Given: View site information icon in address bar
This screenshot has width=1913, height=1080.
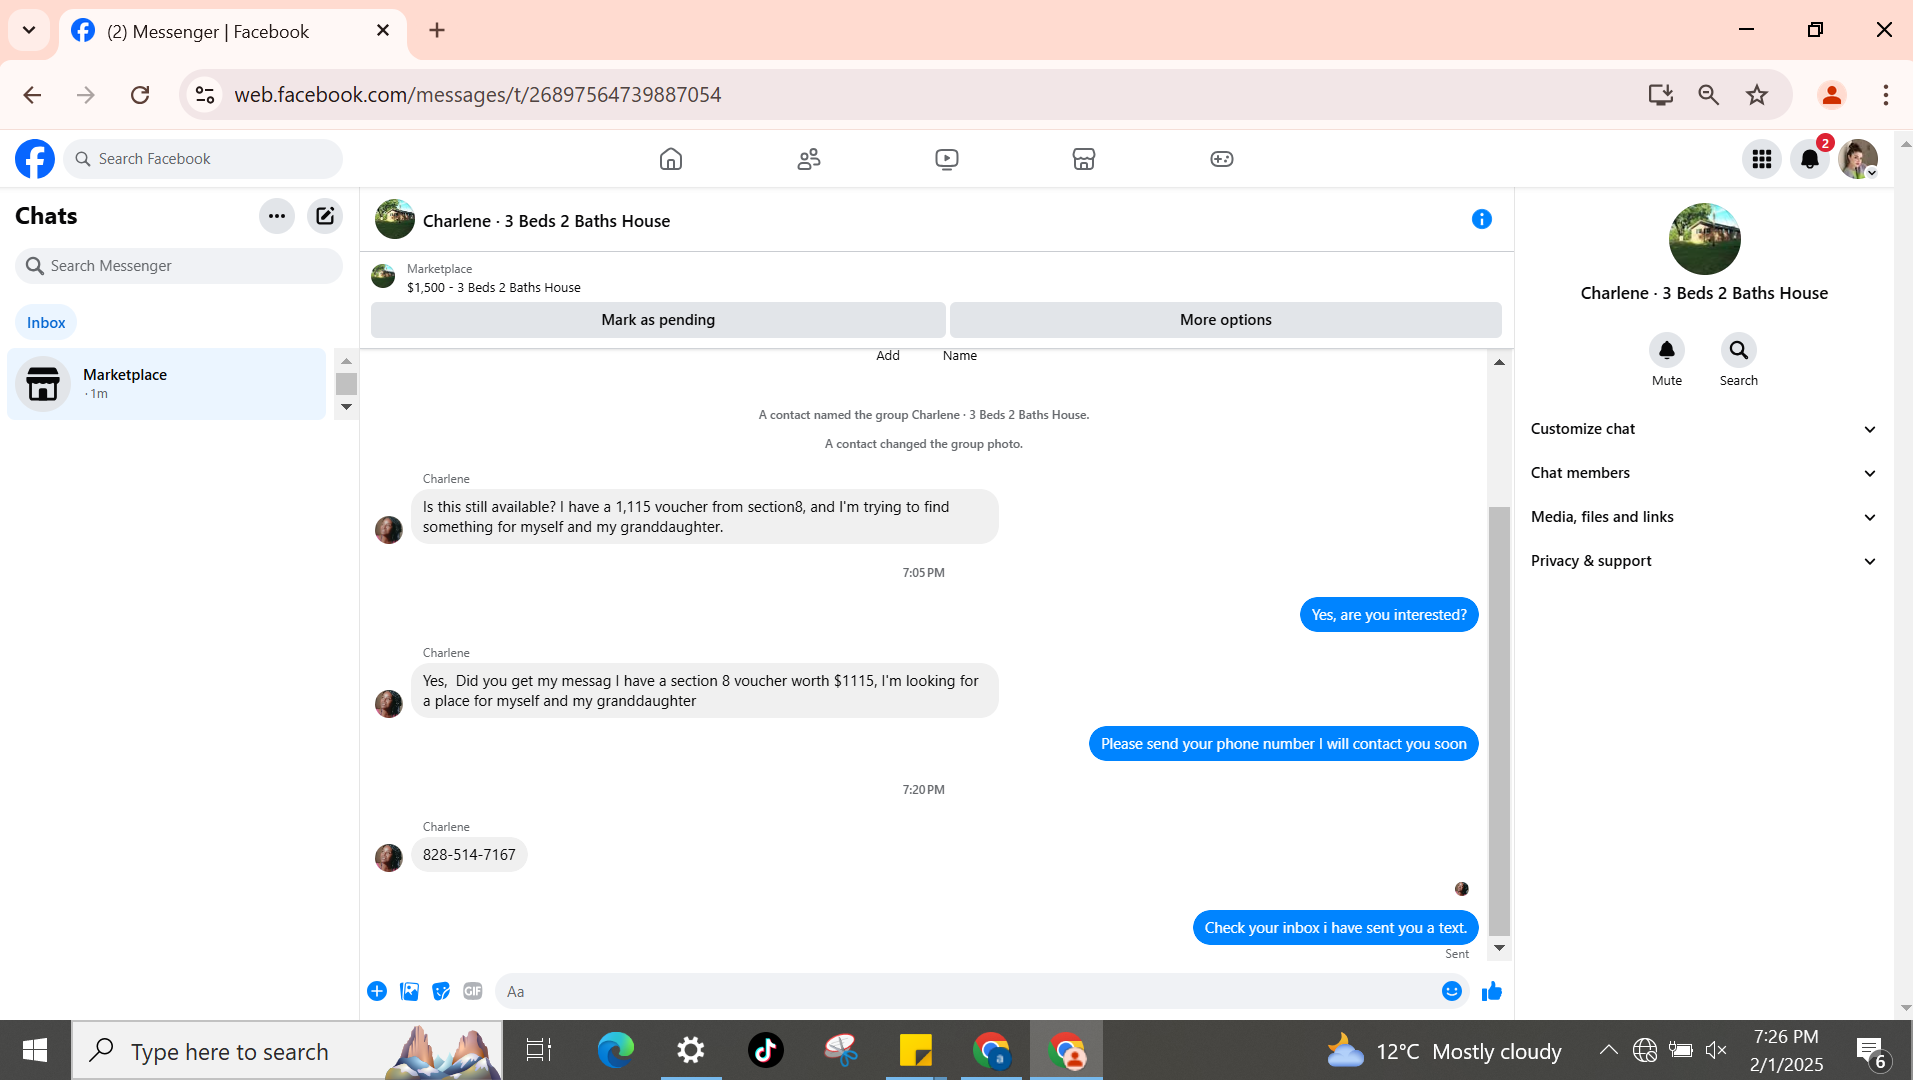Looking at the screenshot, I should pos(205,95).
